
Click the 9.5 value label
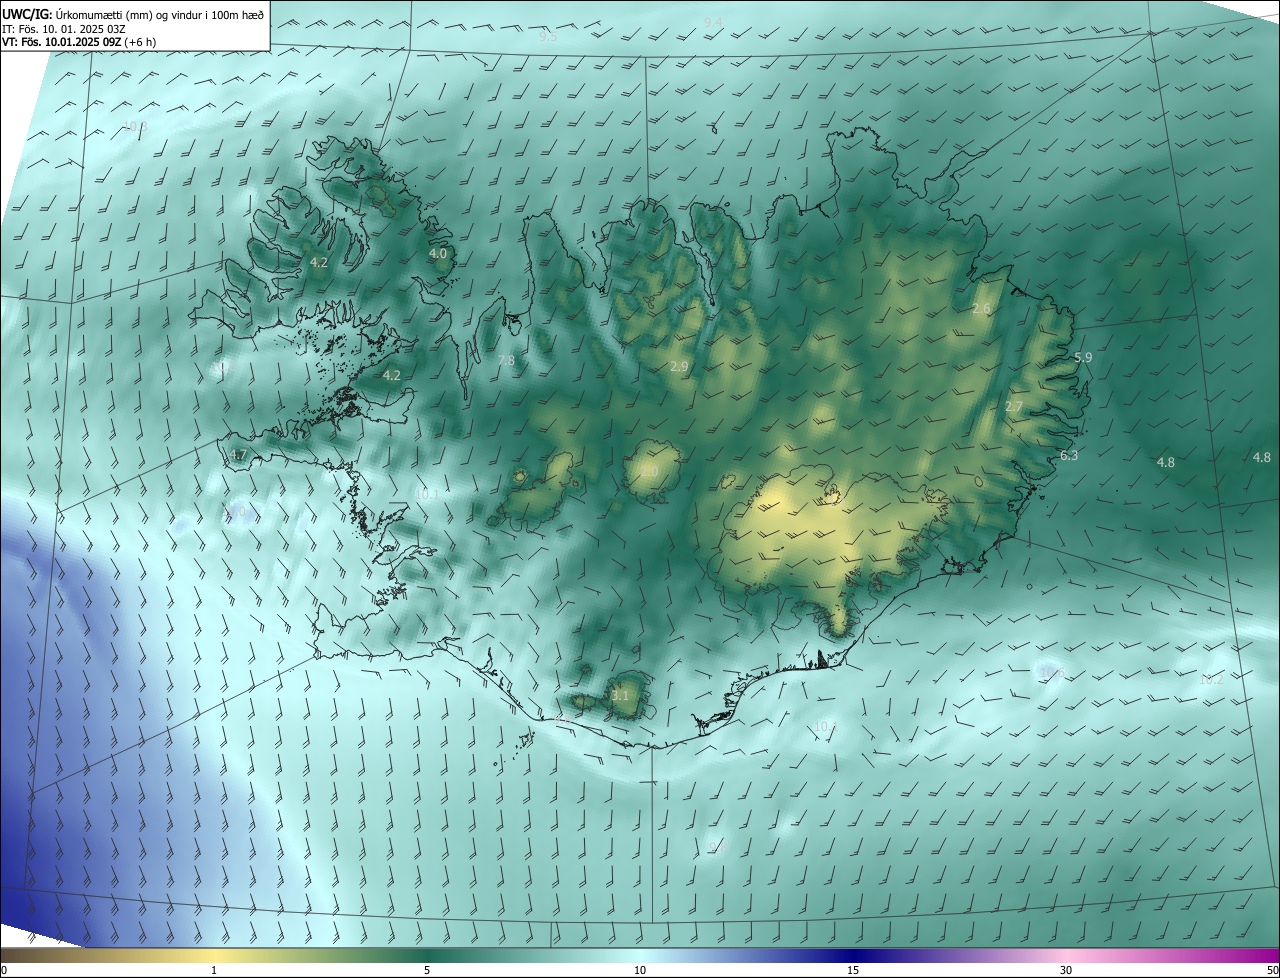pos(548,37)
